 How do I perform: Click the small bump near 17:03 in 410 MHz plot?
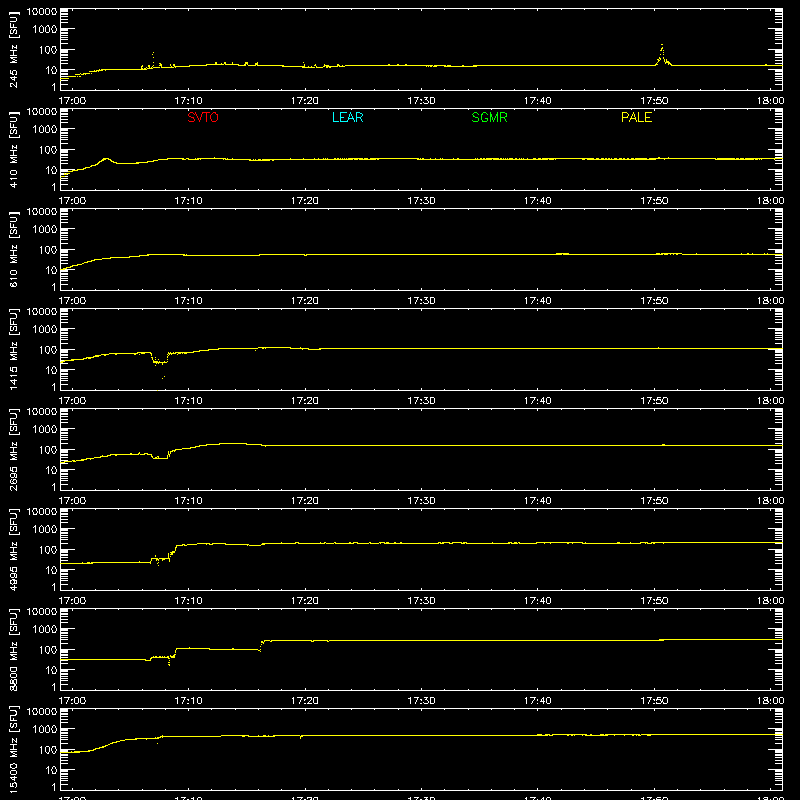(x=106, y=160)
